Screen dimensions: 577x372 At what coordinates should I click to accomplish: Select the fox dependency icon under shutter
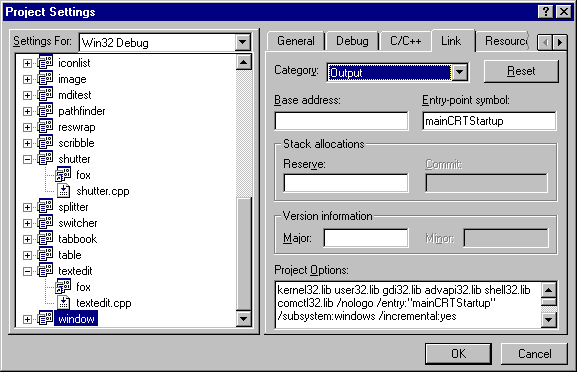click(63, 174)
